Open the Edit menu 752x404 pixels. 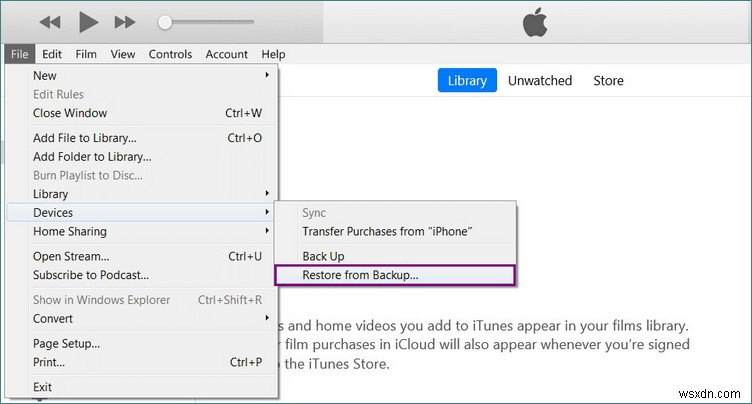(x=52, y=54)
